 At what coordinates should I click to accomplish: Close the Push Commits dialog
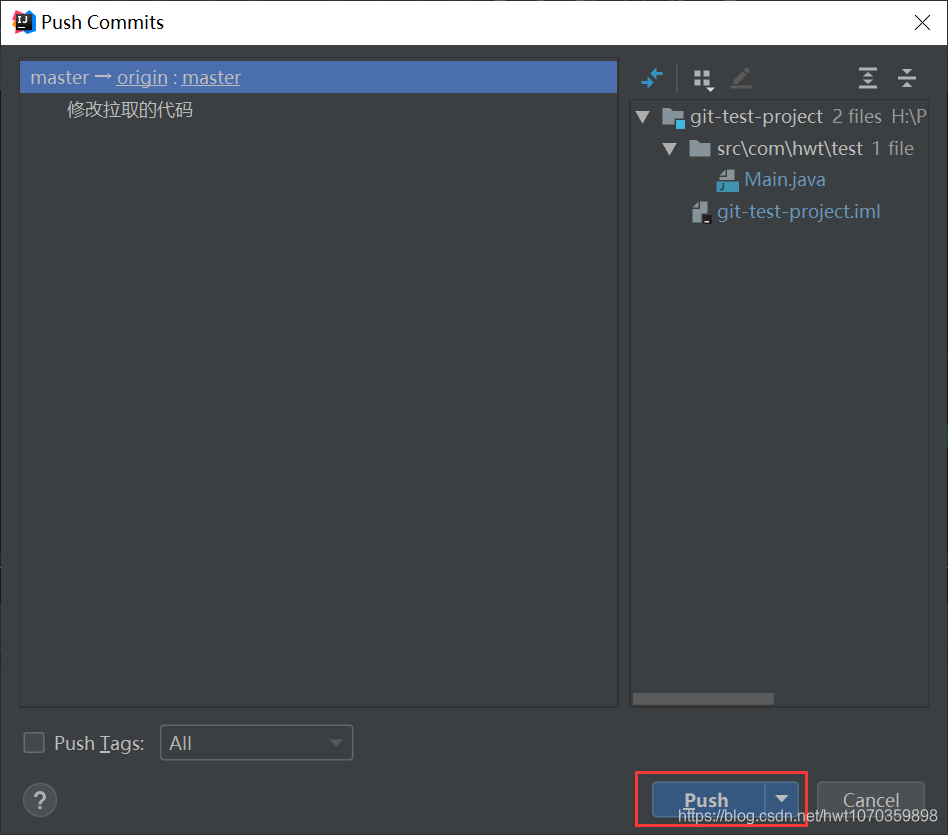[x=922, y=22]
